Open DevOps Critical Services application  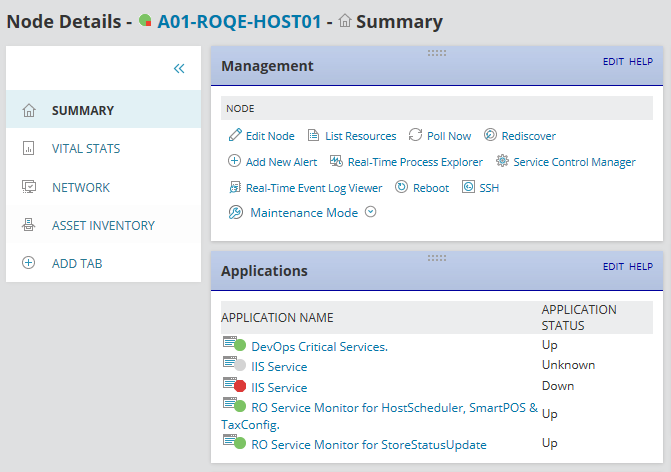(319, 347)
